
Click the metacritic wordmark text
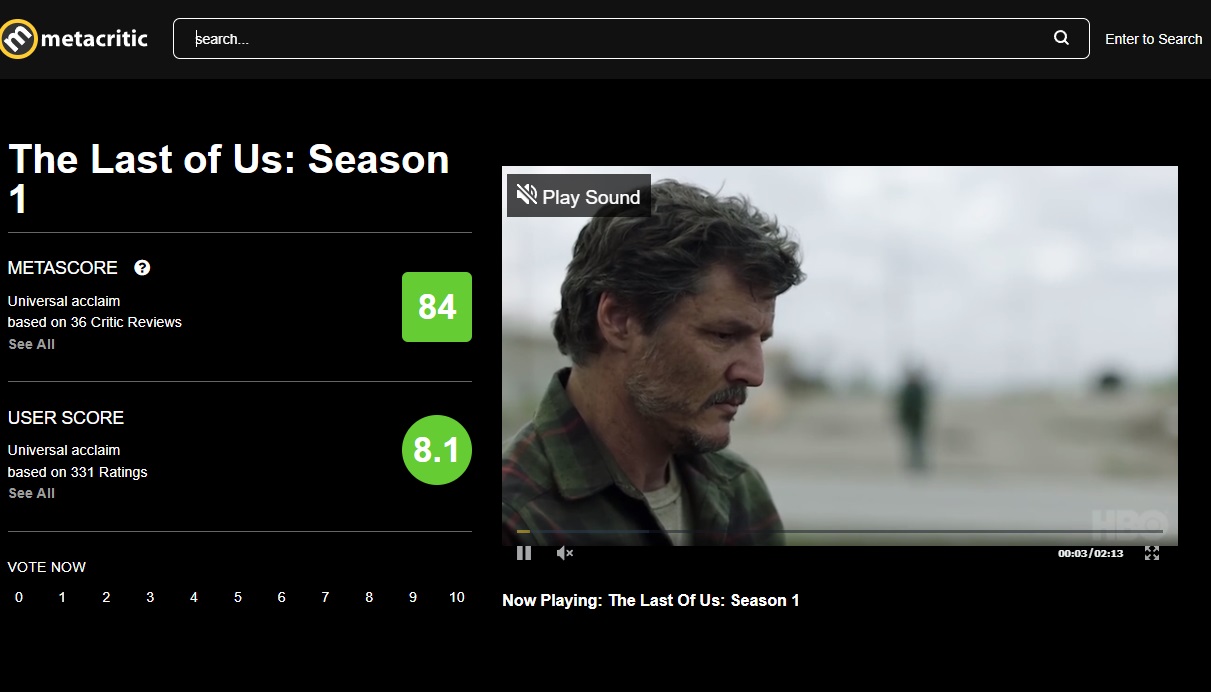coord(94,39)
